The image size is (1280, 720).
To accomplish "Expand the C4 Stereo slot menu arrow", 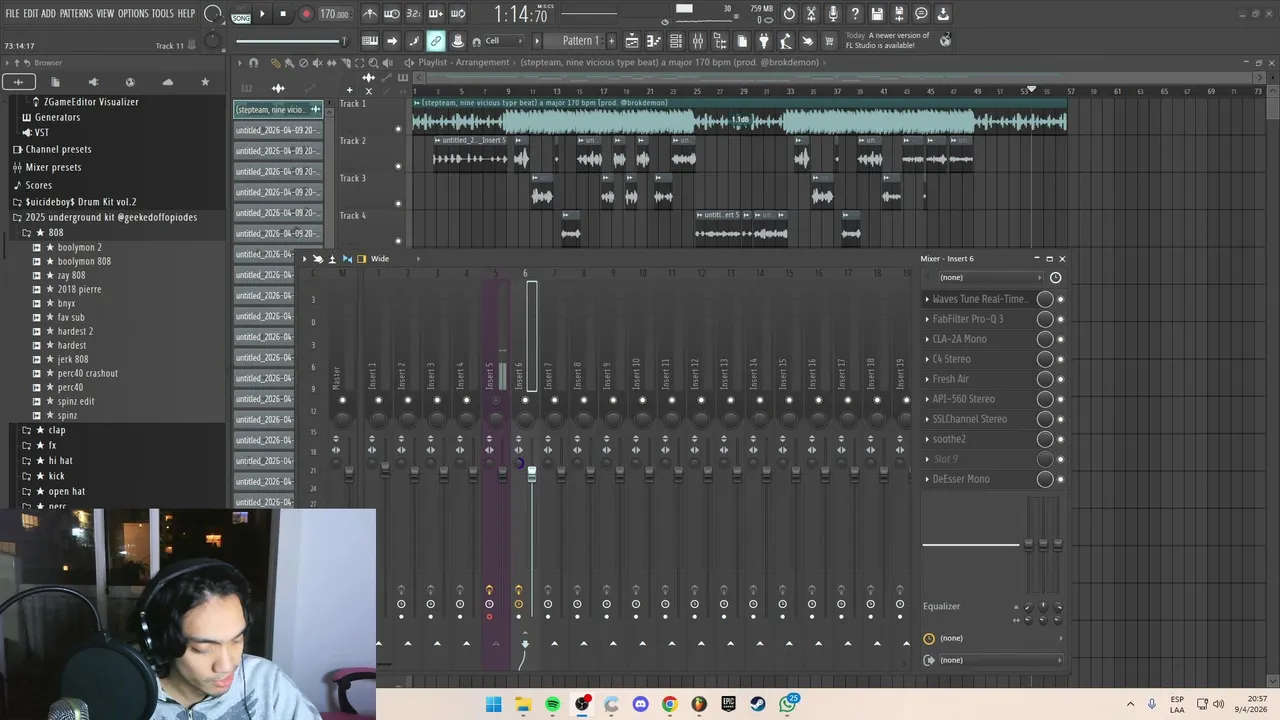I will point(927,359).
